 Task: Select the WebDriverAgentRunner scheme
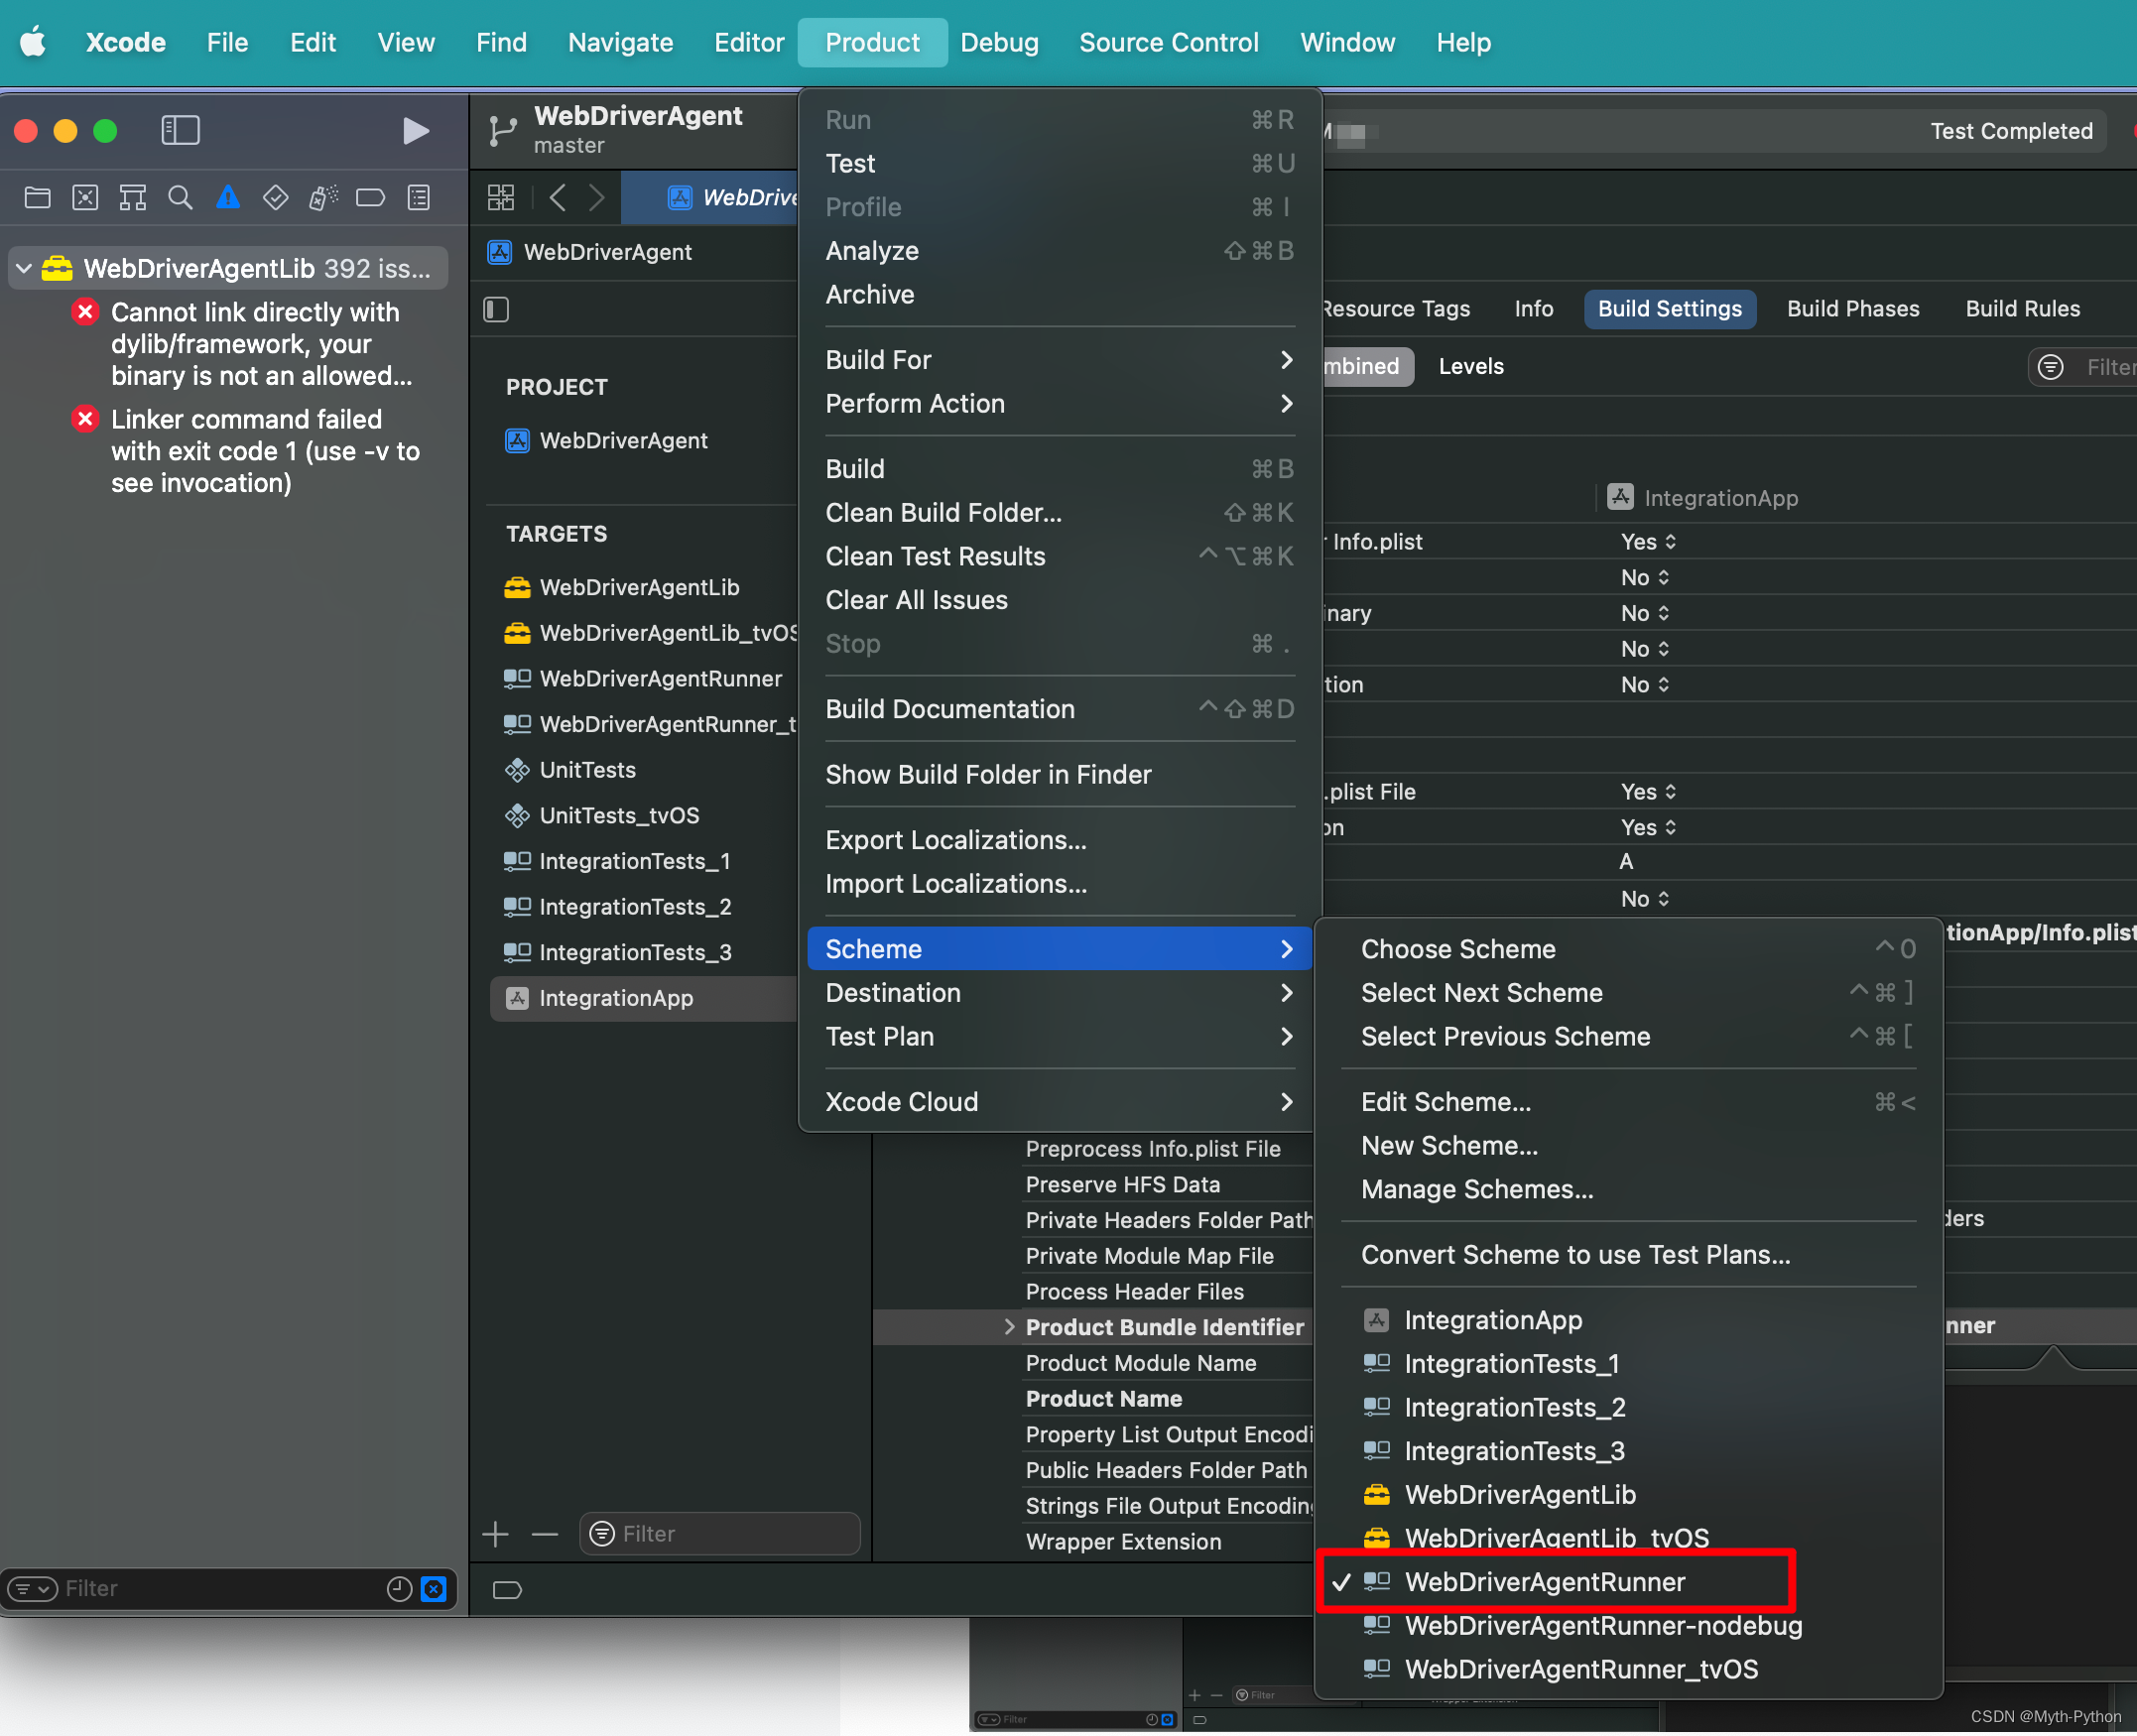[1544, 1582]
